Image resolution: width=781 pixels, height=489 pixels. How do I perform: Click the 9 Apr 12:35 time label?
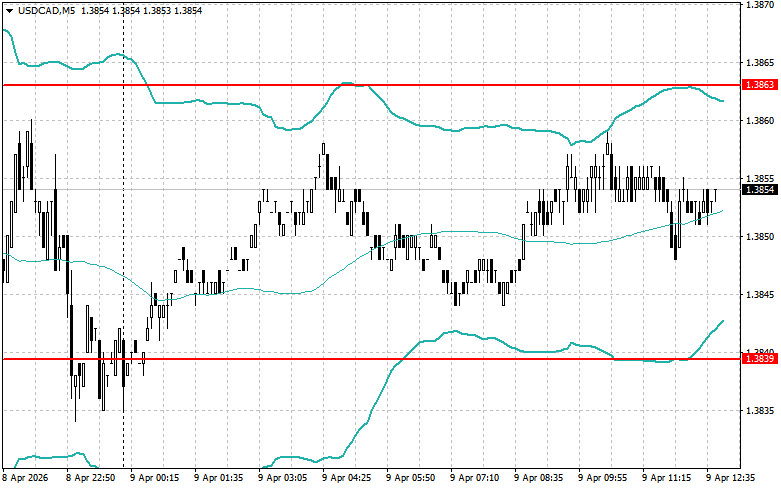click(731, 478)
